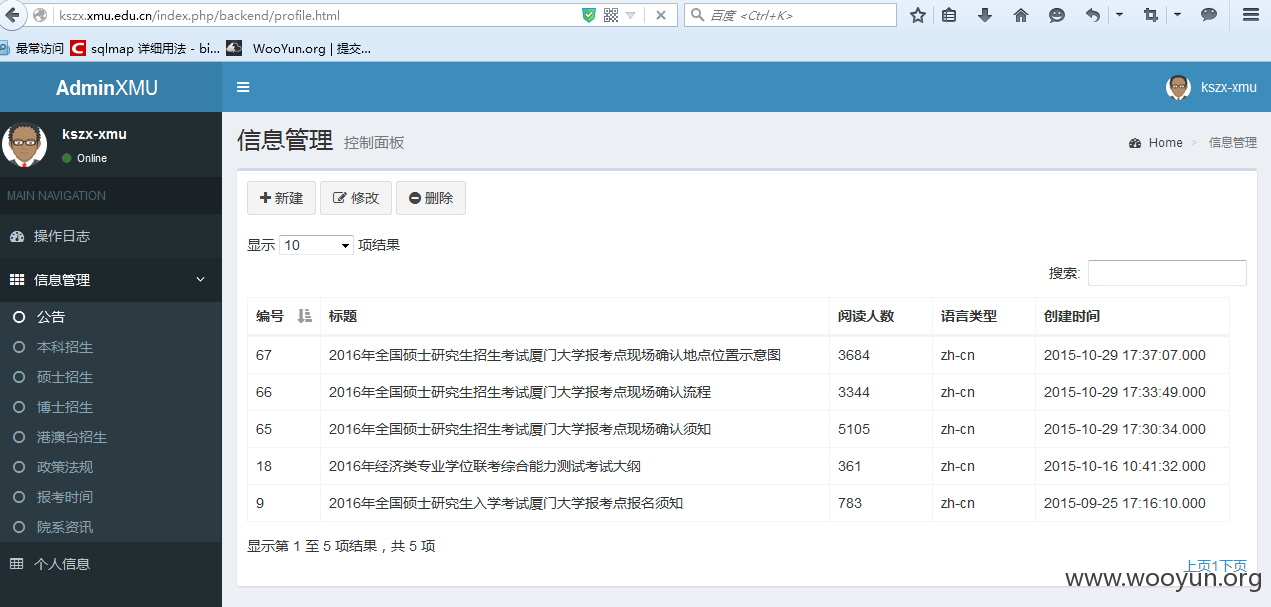Open the chat bubble toolbar icon
Screen dimensions: 1271x607
[x=1209, y=15]
